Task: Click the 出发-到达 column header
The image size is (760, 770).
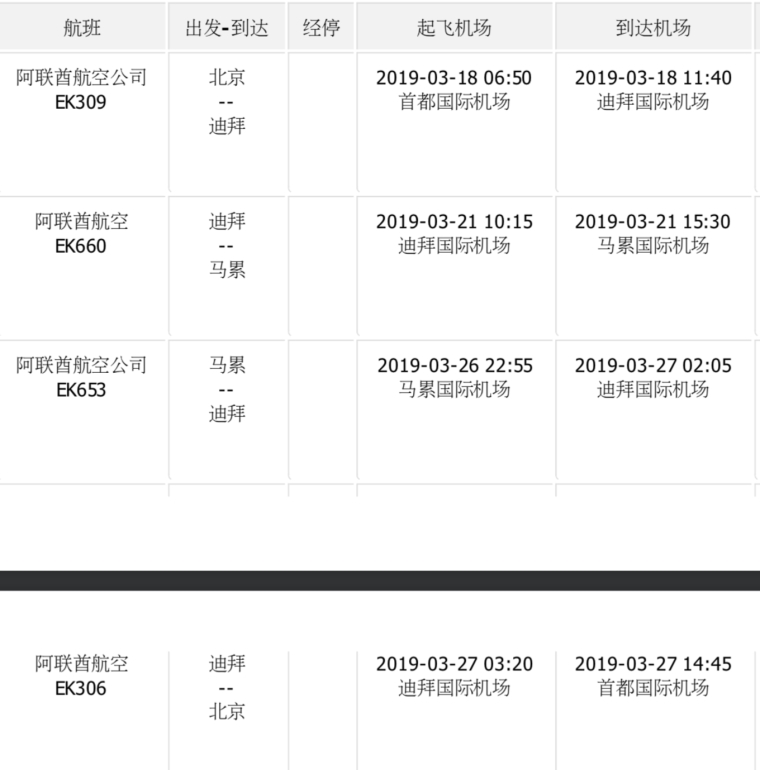Action: click(227, 28)
